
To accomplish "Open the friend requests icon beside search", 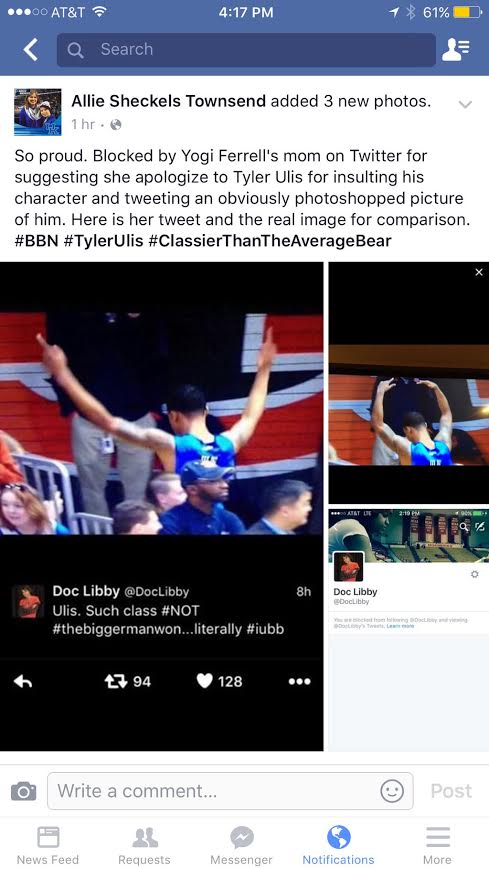I will tap(456, 50).
